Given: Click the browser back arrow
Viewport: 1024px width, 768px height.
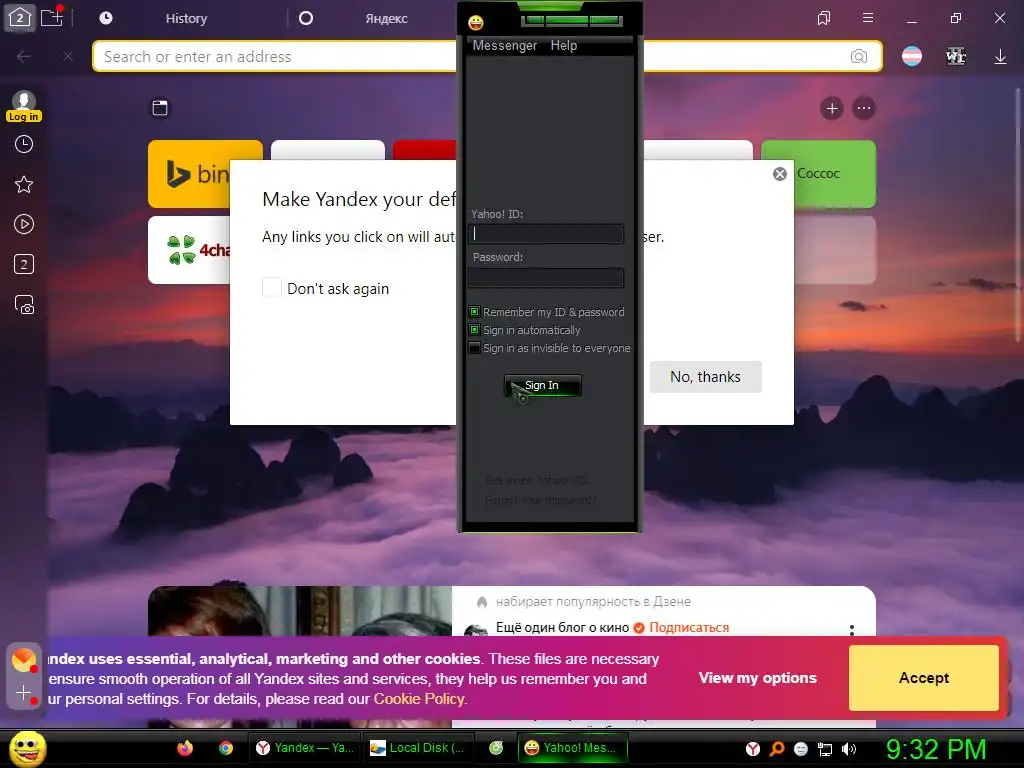Looking at the screenshot, I should coord(24,57).
